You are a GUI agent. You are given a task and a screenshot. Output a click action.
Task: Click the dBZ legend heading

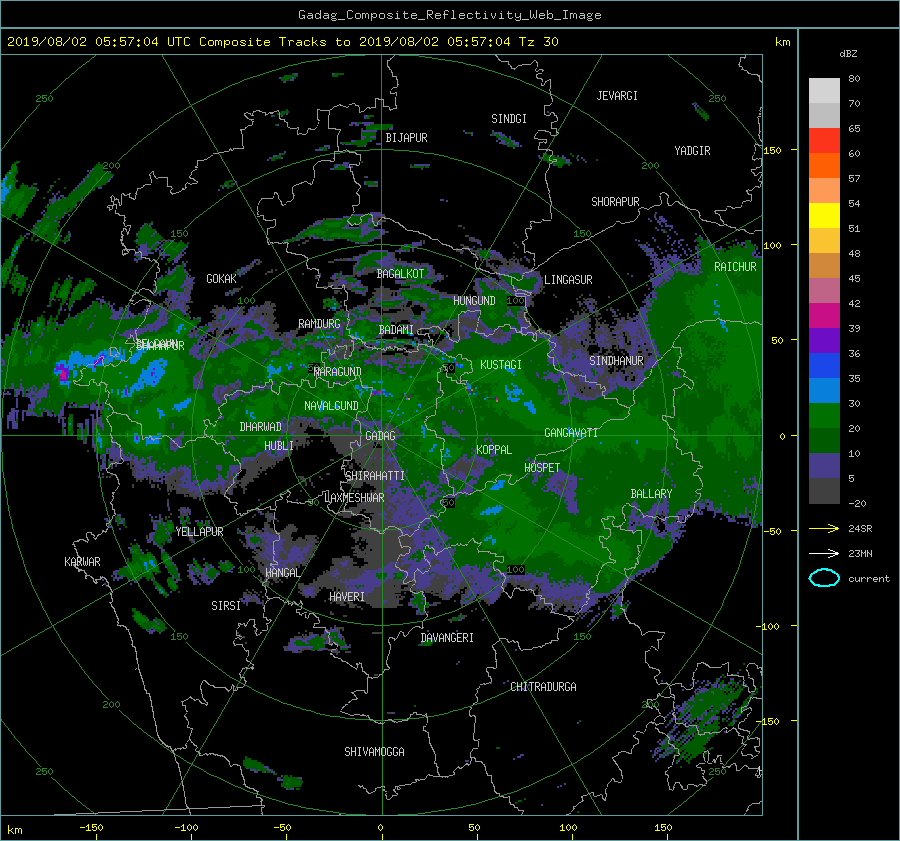pos(848,54)
